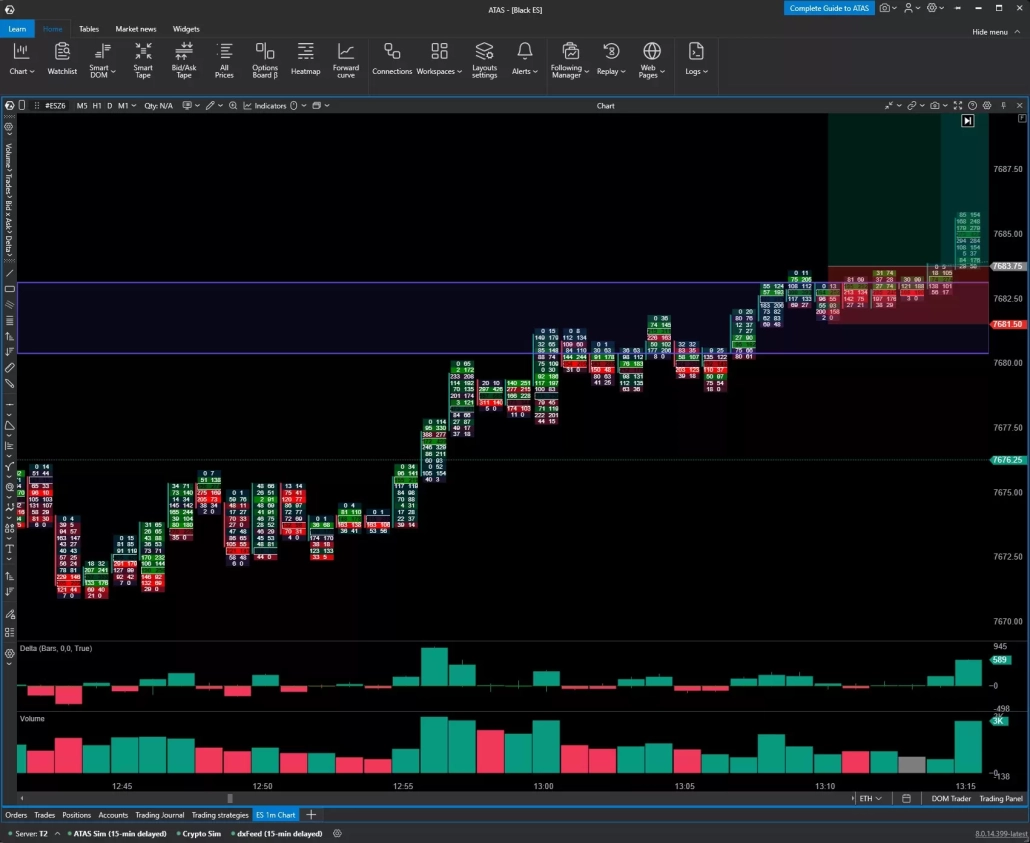Switch to the Learn tab
Image resolution: width=1030 pixels, height=843 pixels.
click(17, 29)
